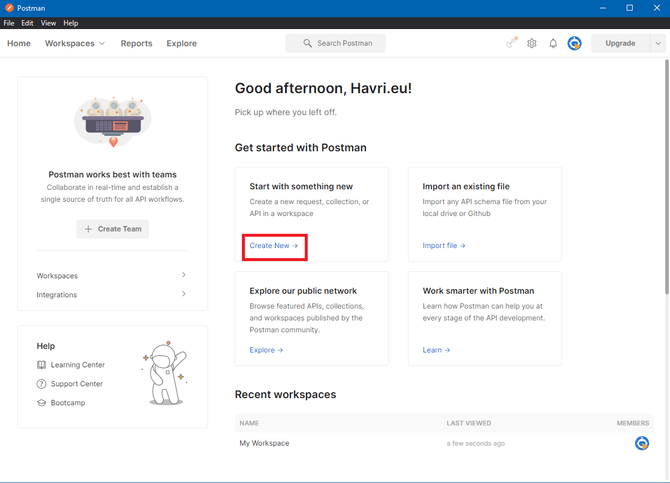Expand Workspaces chevron in left panel
Screen dimensions: 670x483
click(184, 275)
